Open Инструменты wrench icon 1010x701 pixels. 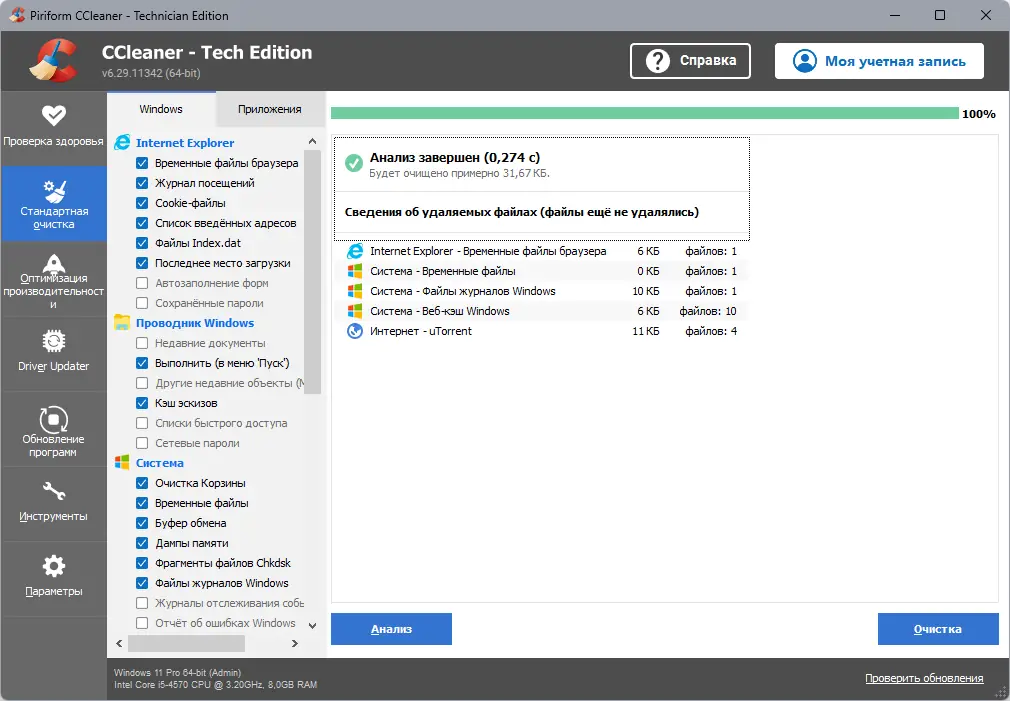(x=53, y=492)
